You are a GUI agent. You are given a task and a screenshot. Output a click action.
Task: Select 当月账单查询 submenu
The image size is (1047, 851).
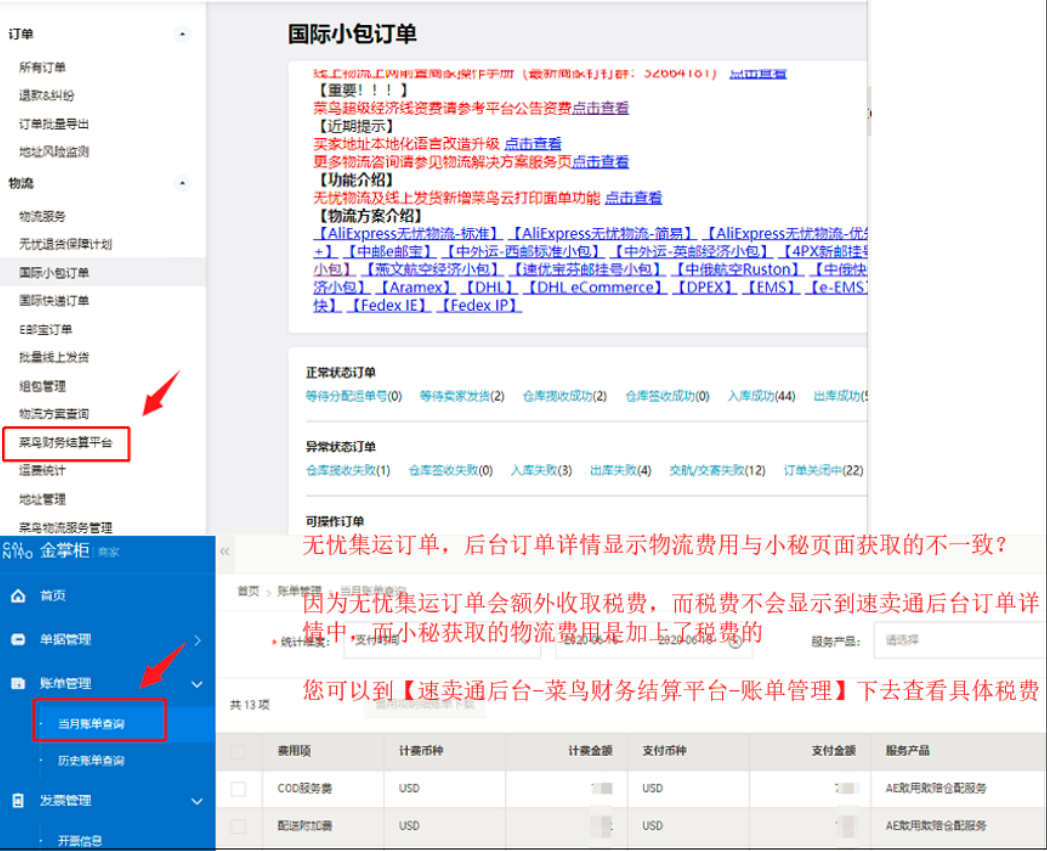click(91, 724)
